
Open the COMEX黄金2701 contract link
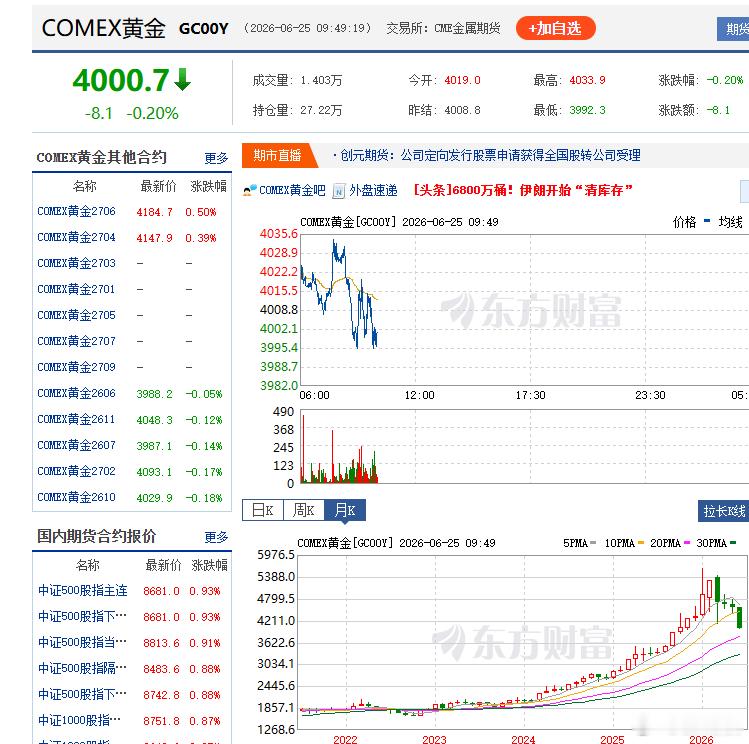(76, 289)
